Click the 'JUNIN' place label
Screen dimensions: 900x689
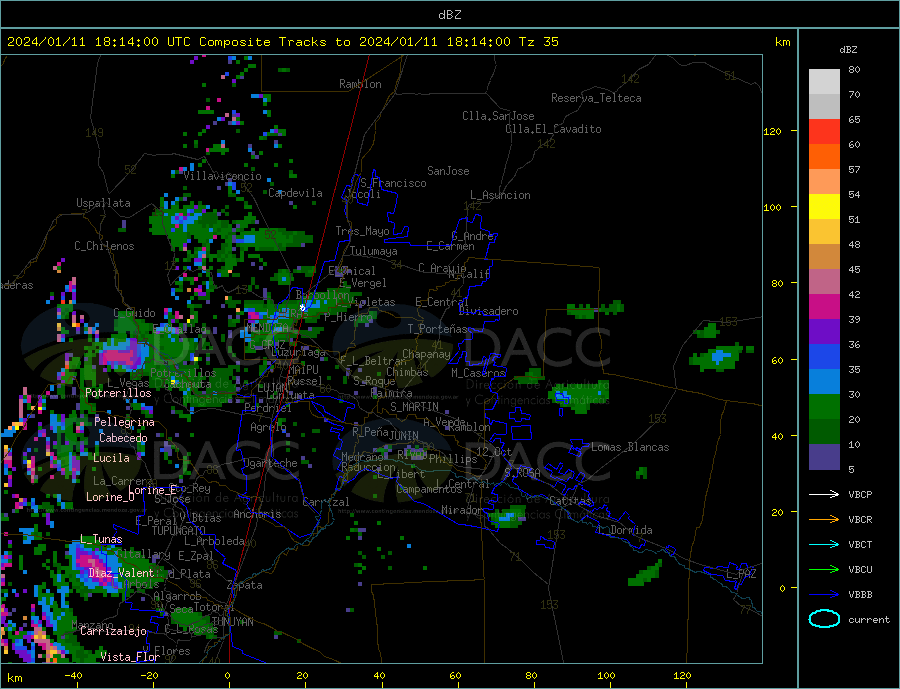(x=404, y=436)
